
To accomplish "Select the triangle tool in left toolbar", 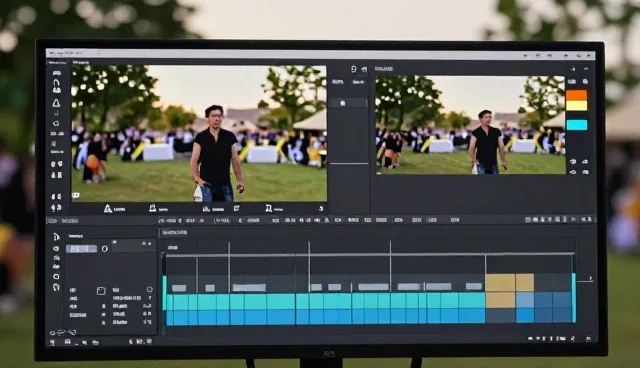I will [56, 103].
